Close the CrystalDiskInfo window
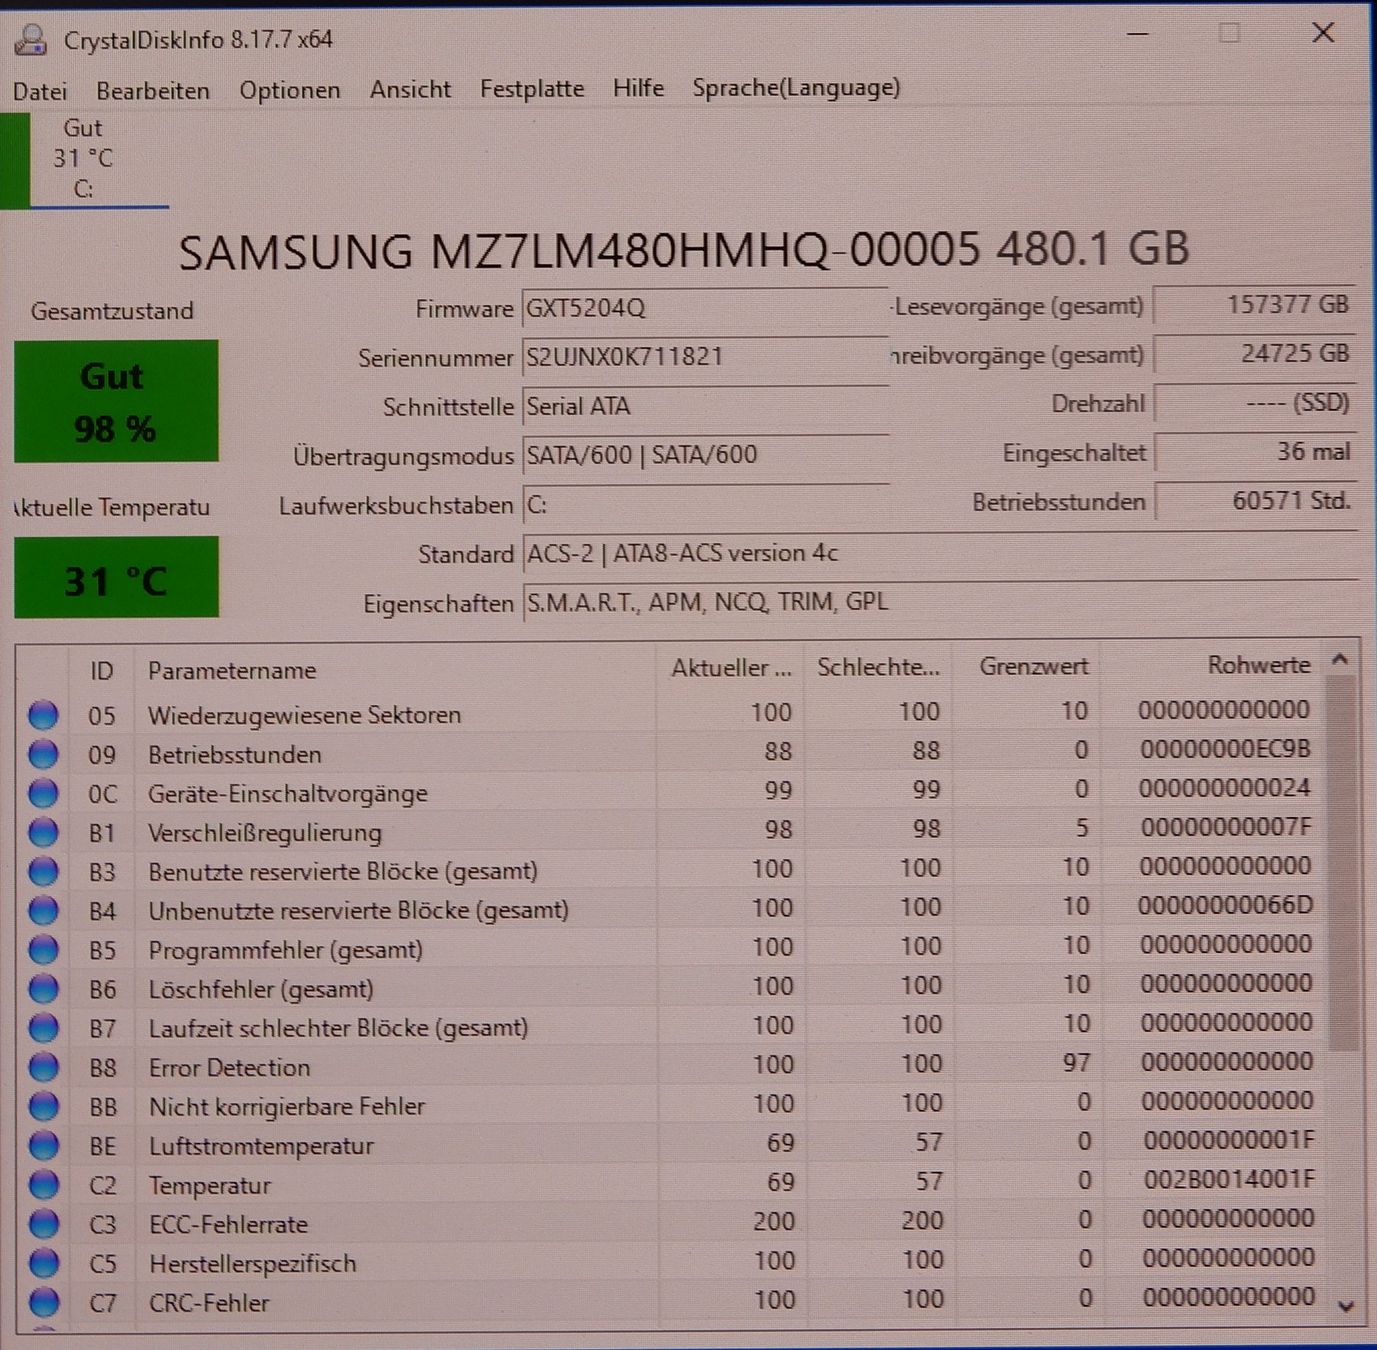This screenshot has width=1377, height=1350. (1323, 33)
